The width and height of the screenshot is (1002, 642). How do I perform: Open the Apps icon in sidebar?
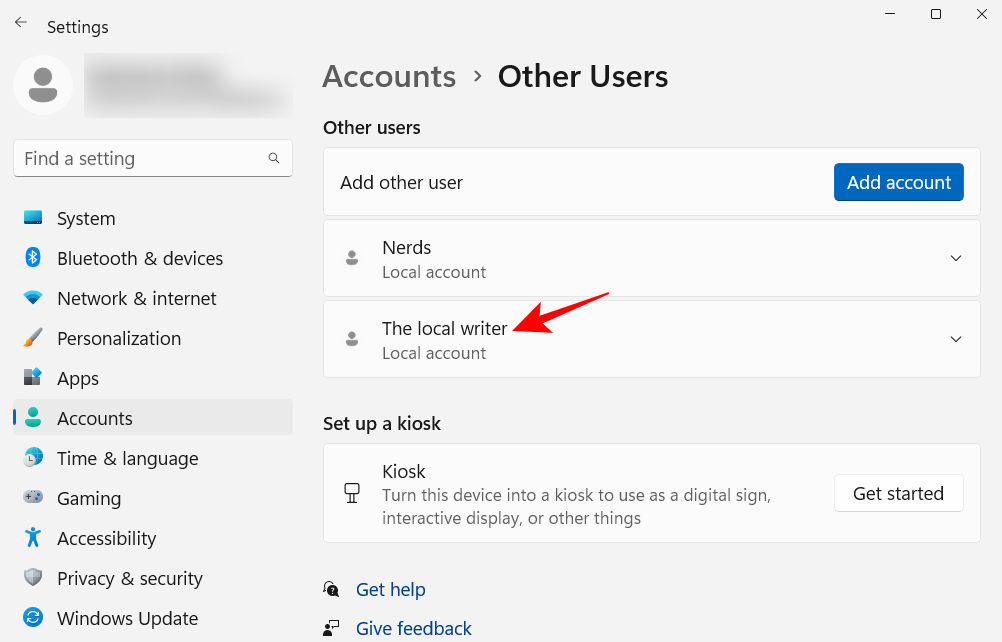coord(33,378)
